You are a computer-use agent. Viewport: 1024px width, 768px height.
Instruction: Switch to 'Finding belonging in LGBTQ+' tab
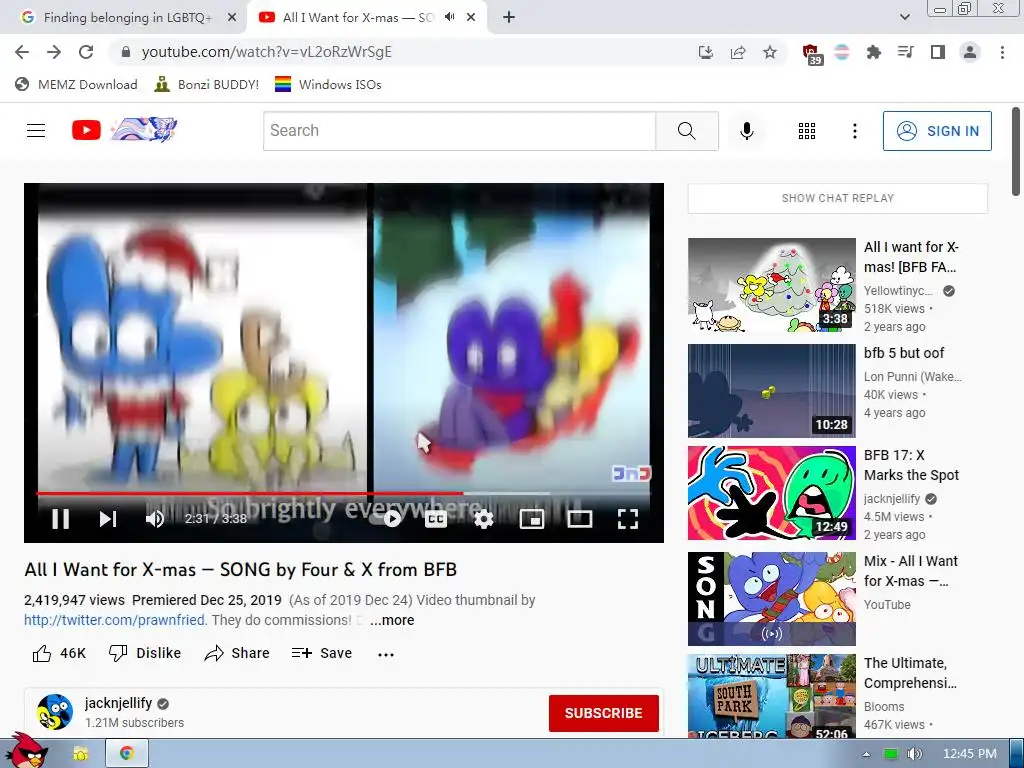click(127, 18)
